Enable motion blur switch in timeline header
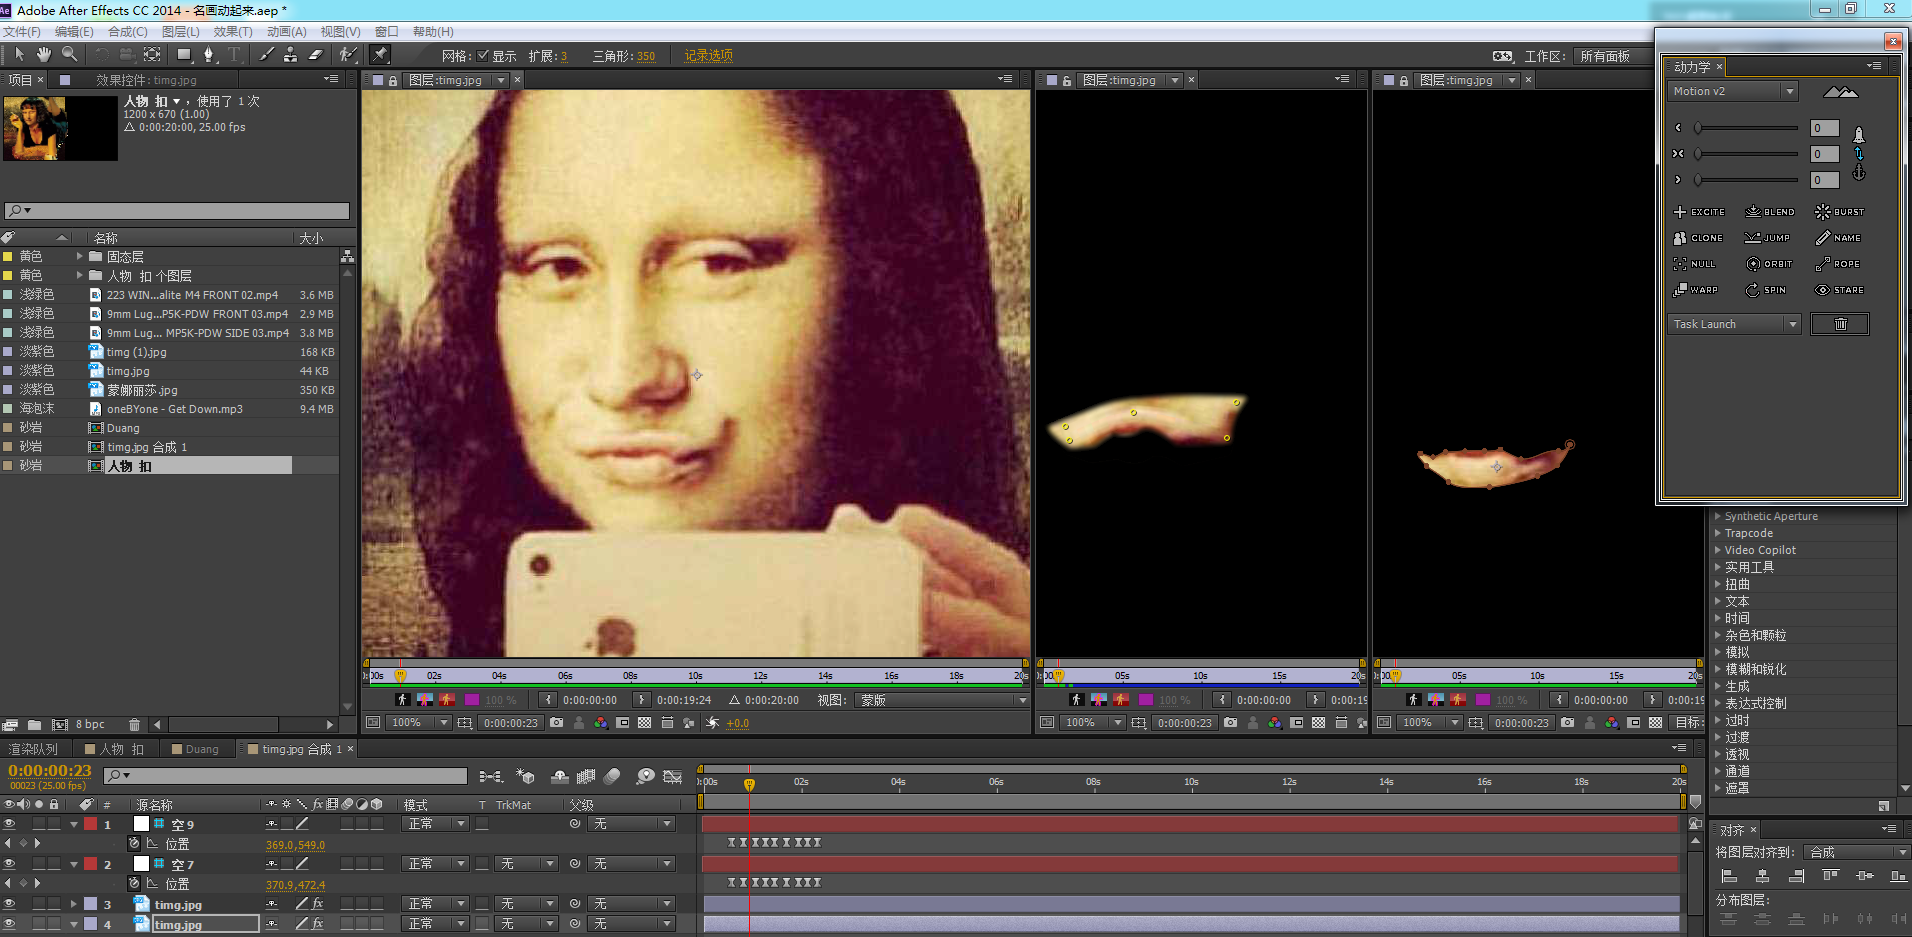1912x937 pixels. (x=612, y=776)
